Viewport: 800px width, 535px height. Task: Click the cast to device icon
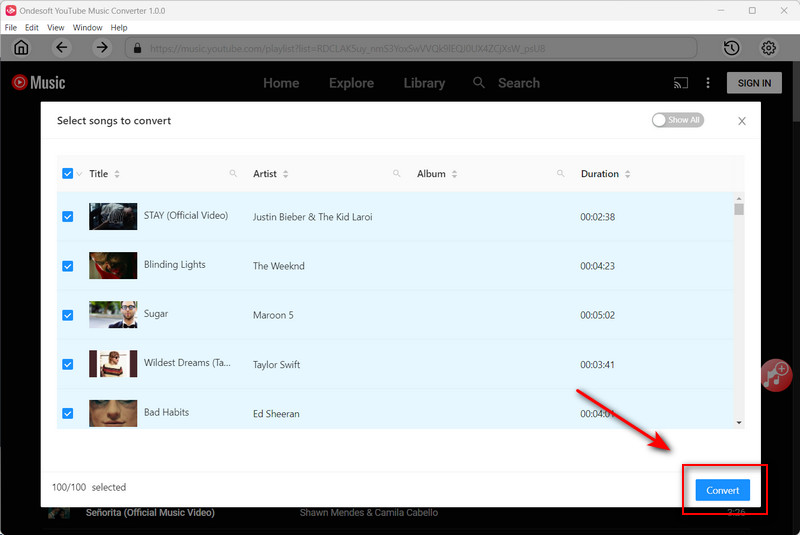681,83
